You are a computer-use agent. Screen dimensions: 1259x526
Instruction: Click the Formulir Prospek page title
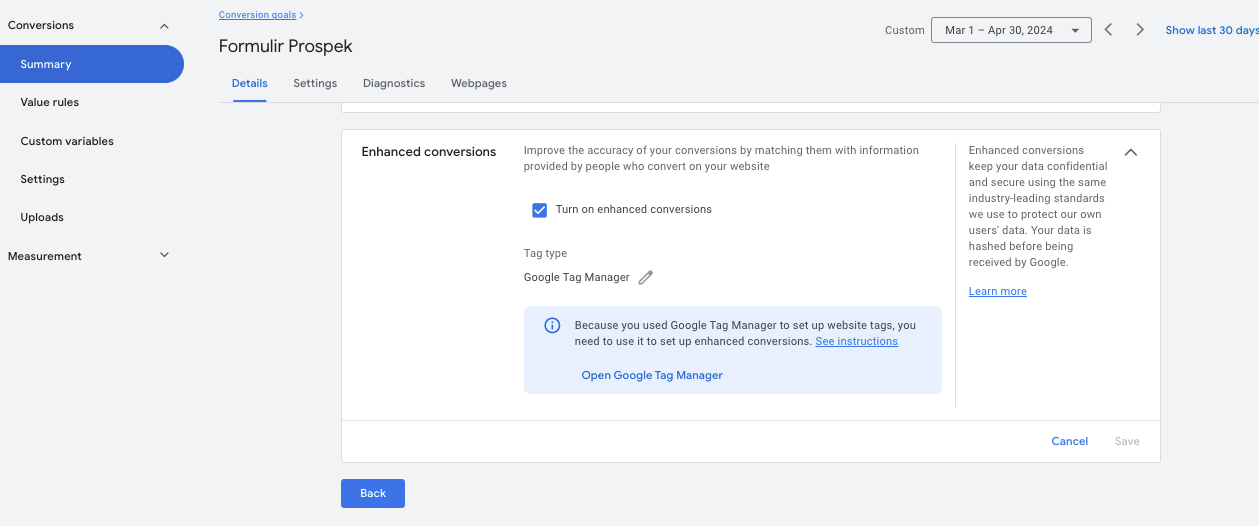click(x=286, y=47)
